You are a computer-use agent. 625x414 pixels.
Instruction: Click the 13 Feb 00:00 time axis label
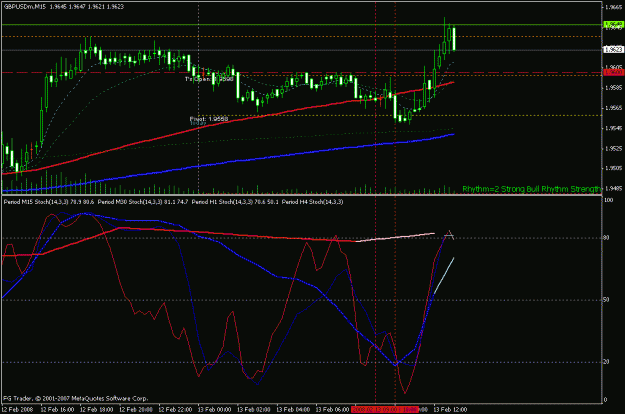click(214, 409)
